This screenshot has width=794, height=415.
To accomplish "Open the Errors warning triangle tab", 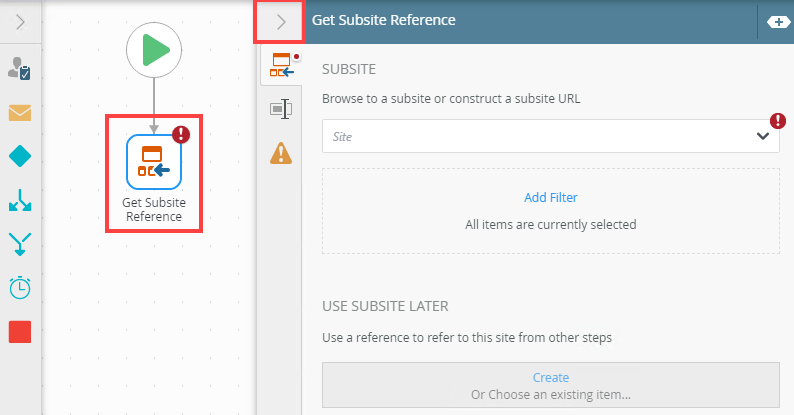I will 281,152.
